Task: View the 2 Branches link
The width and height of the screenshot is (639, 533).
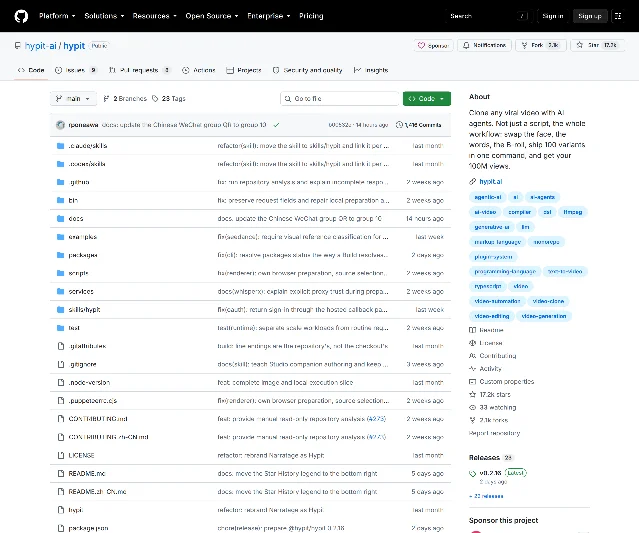Action: point(125,99)
